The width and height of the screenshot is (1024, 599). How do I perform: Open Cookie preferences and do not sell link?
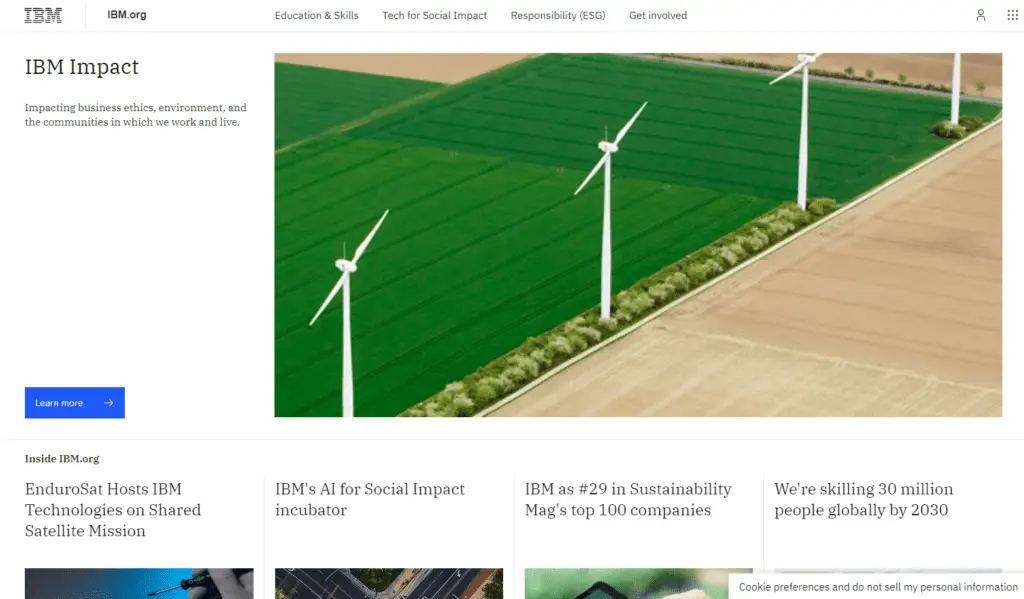coord(878,587)
